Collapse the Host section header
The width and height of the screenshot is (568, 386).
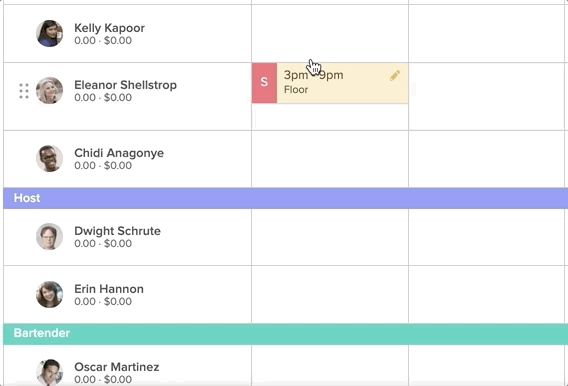[285, 198]
